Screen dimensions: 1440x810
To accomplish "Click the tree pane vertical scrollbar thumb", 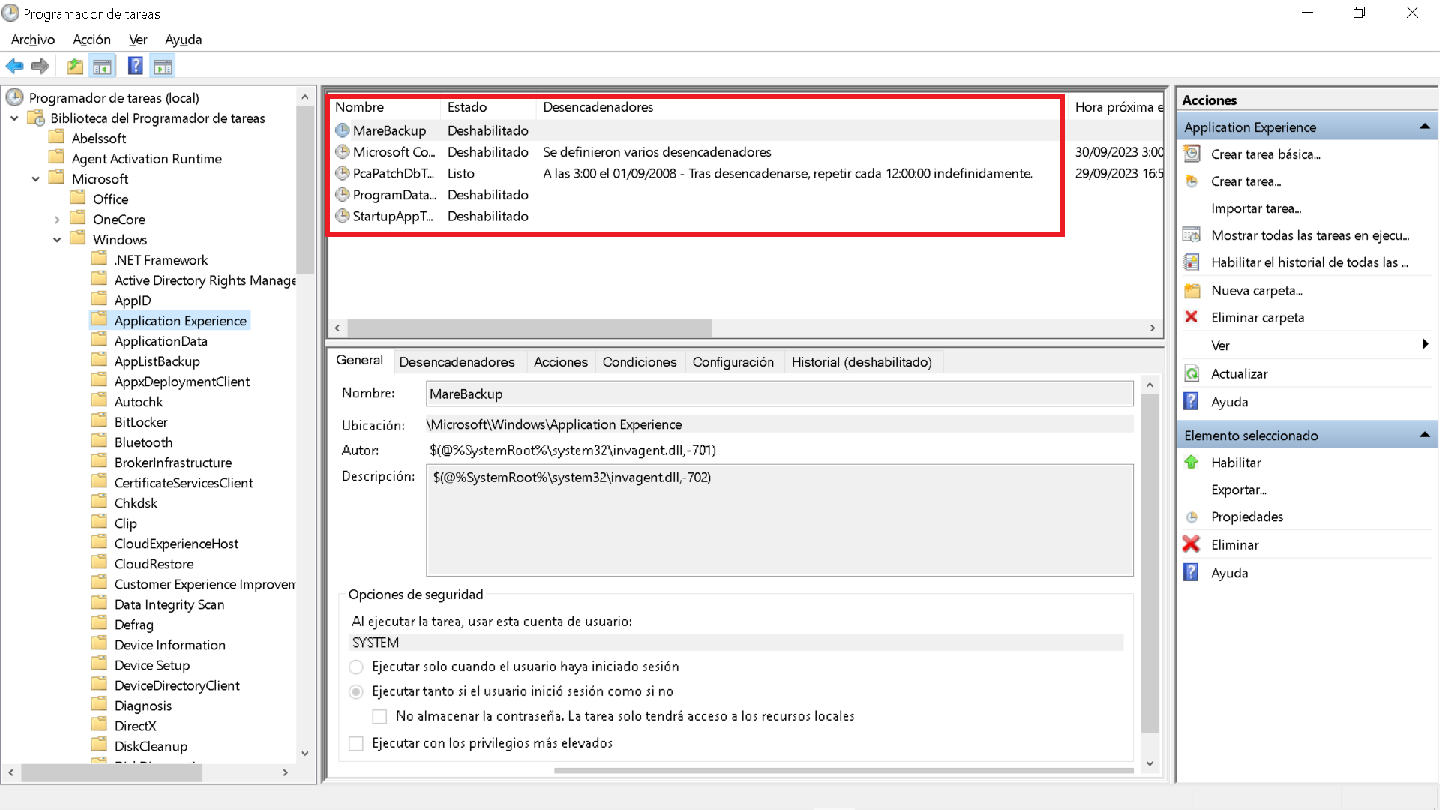I will click(305, 188).
